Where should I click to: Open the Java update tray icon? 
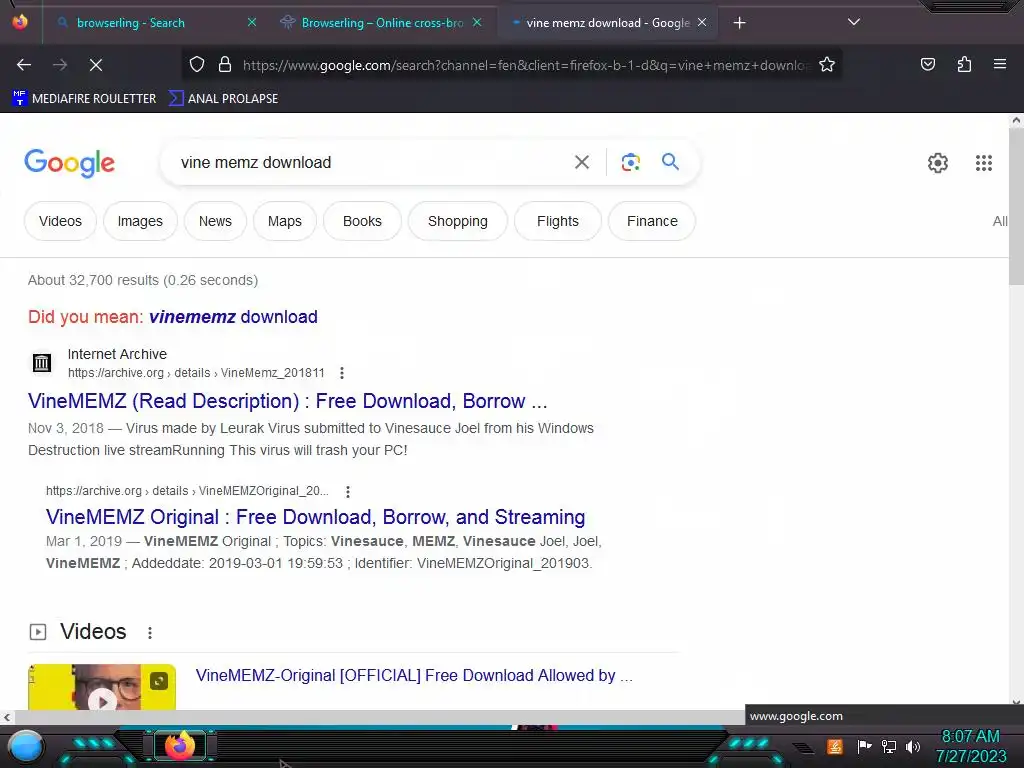835,746
